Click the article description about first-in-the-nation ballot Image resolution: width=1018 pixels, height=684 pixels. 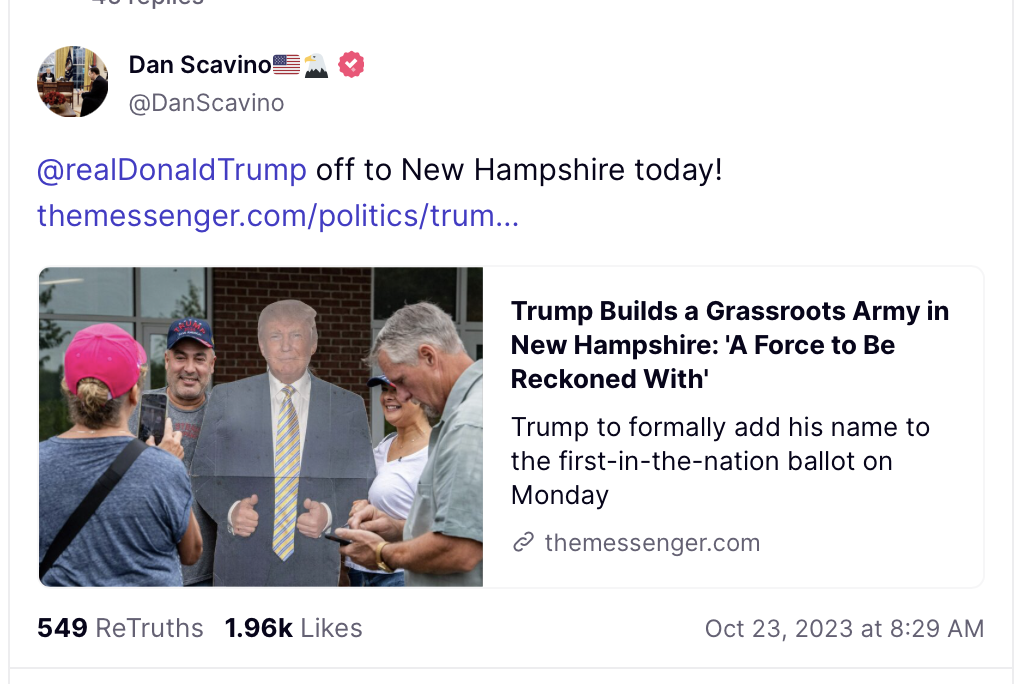coord(720,461)
